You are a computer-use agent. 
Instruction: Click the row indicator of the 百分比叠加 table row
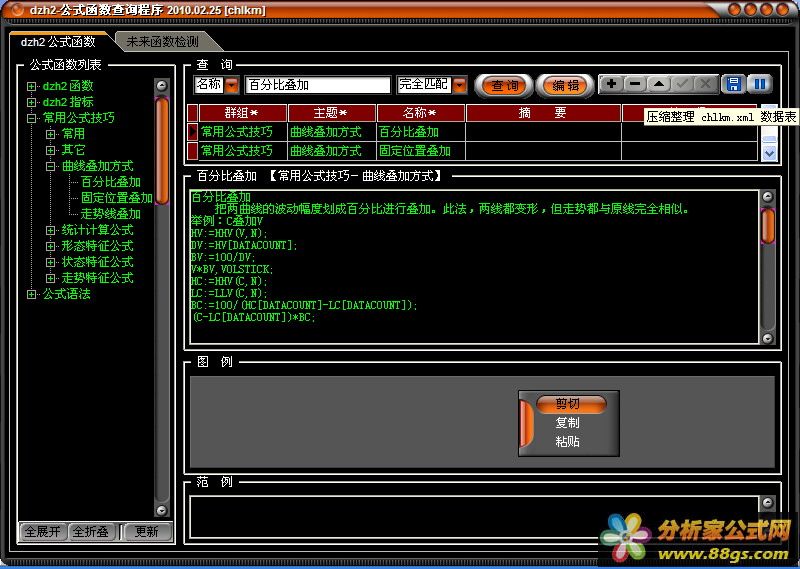tap(192, 132)
